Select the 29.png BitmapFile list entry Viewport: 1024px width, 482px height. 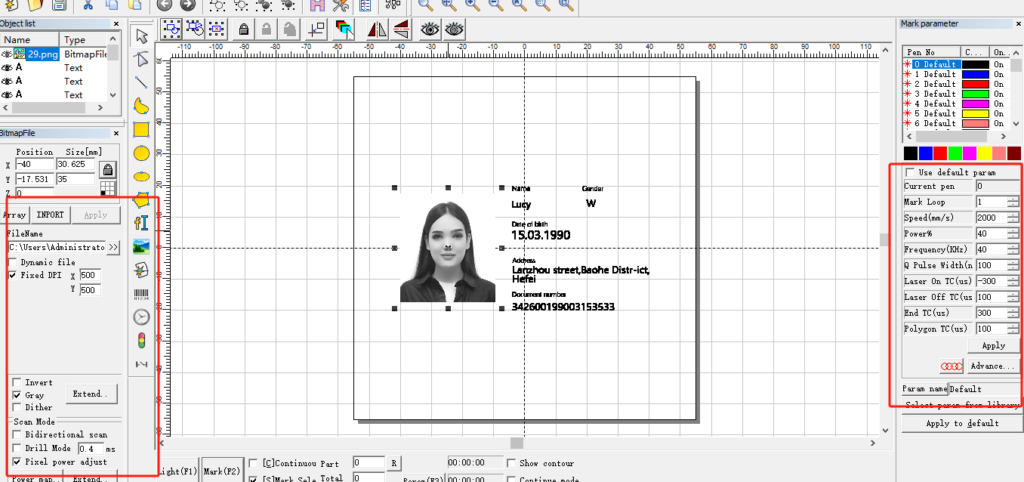(x=42, y=54)
